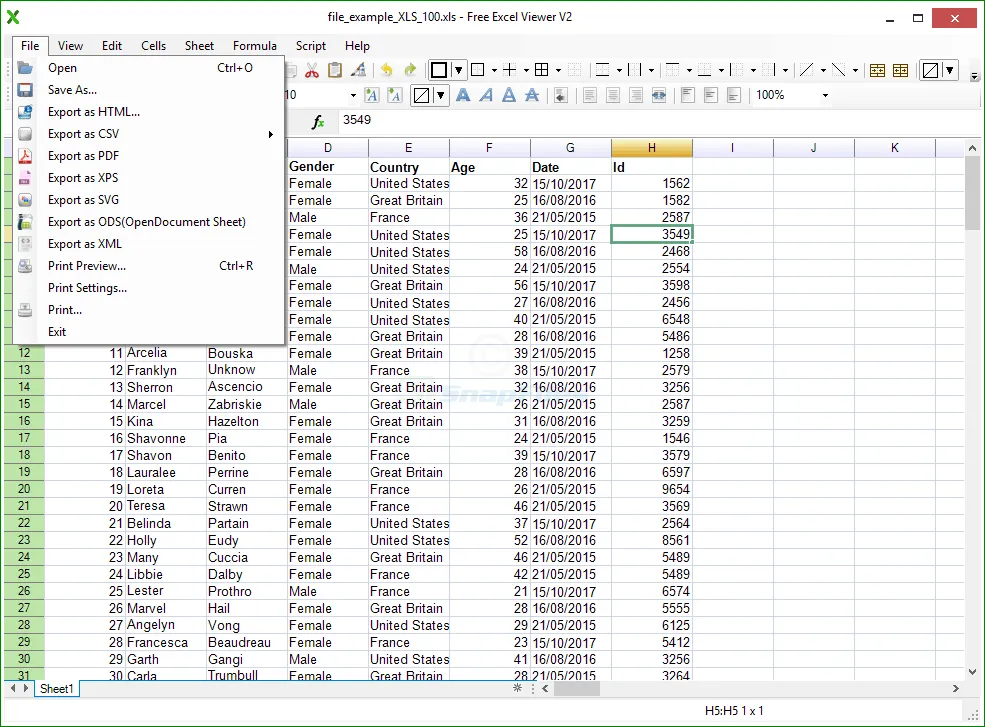Open the Formula menu
Image resolution: width=985 pixels, height=727 pixels.
(254, 46)
